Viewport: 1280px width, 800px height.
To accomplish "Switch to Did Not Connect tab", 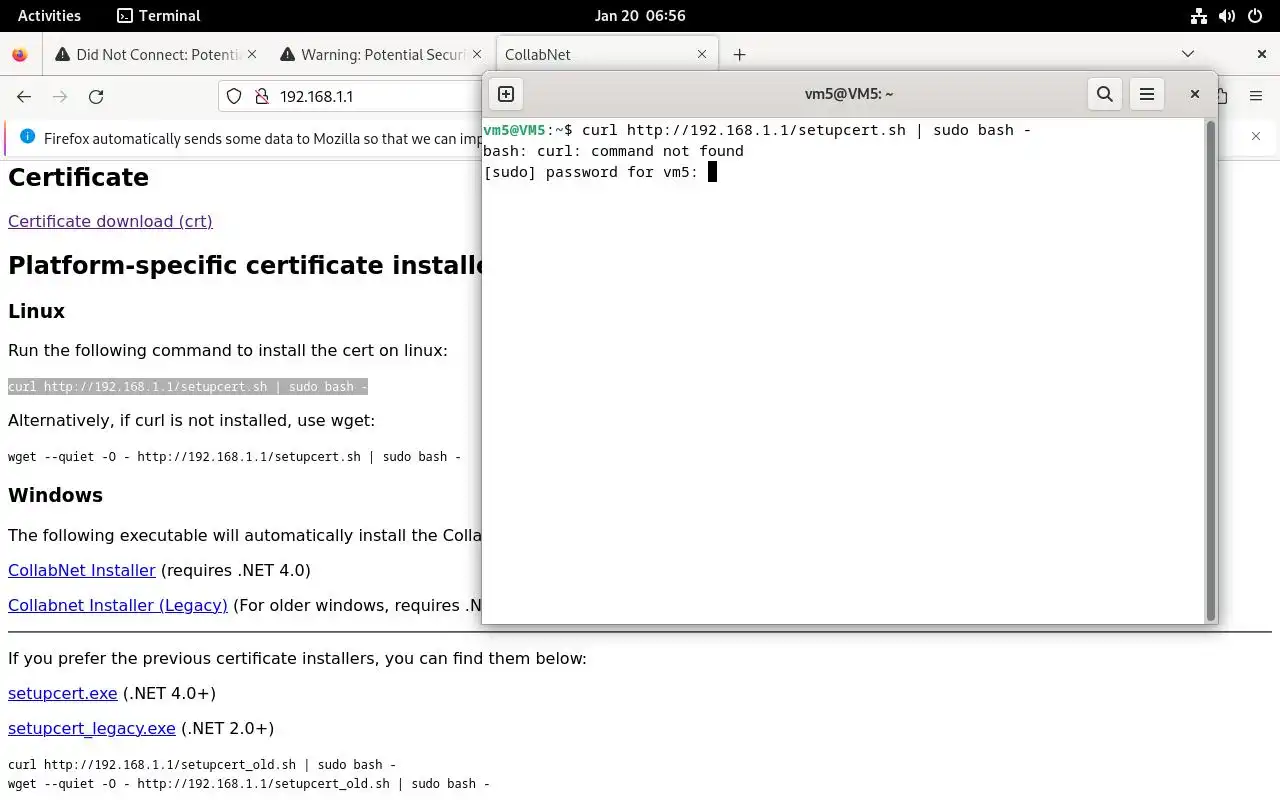I will click(x=150, y=54).
